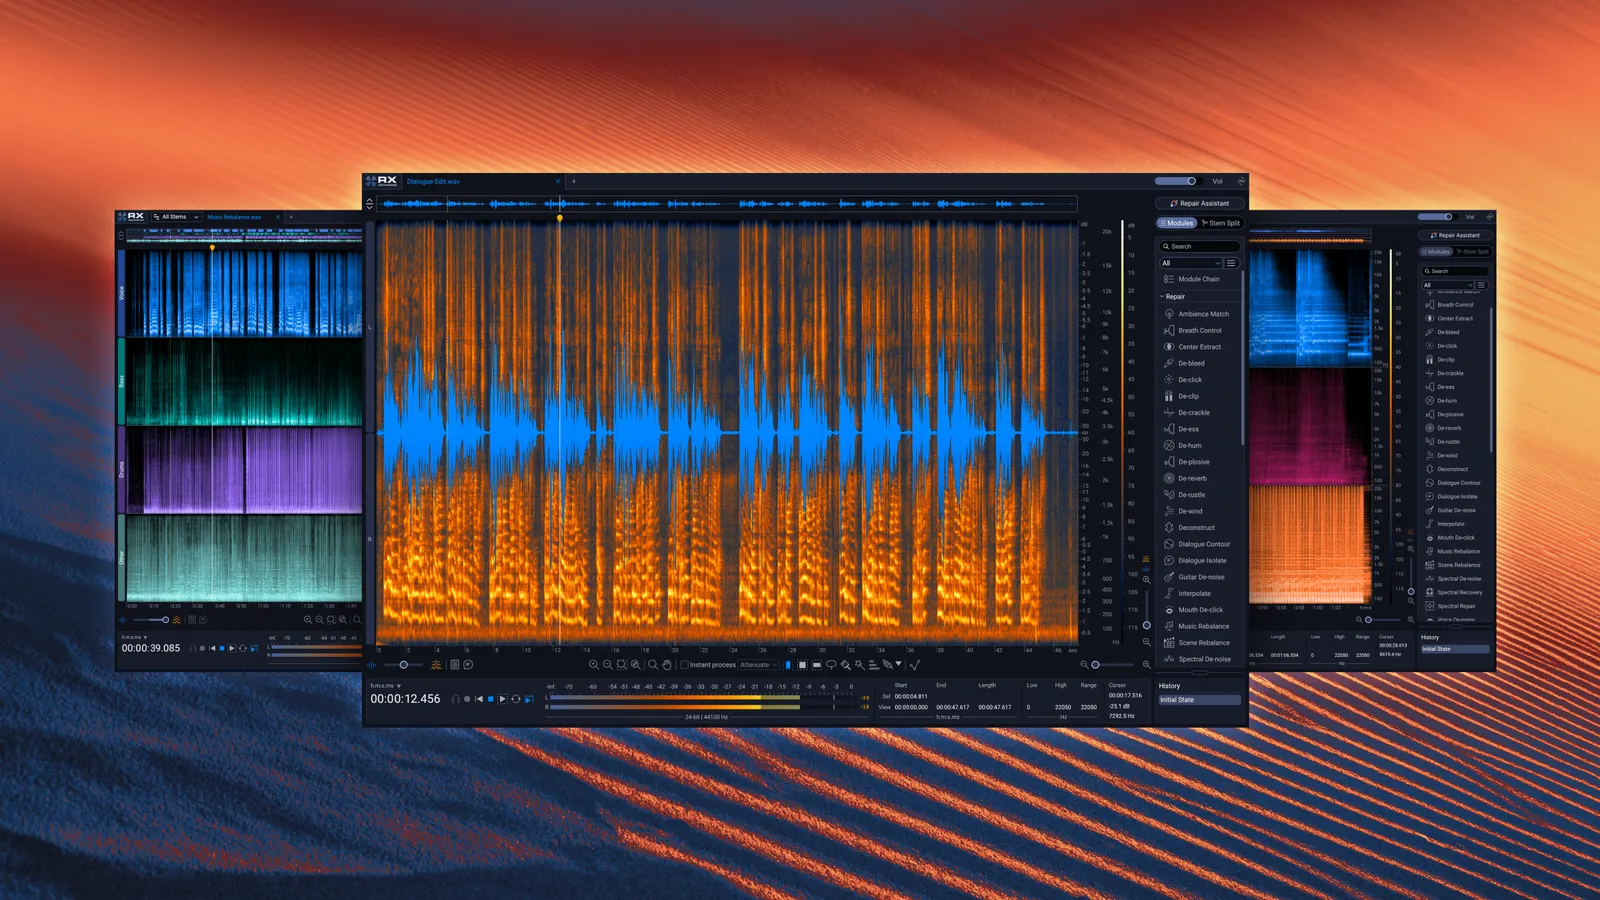This screenshot has width=1600, height=900.
Task: Open the brush tool options arrow
Action: tap(898, 663)
